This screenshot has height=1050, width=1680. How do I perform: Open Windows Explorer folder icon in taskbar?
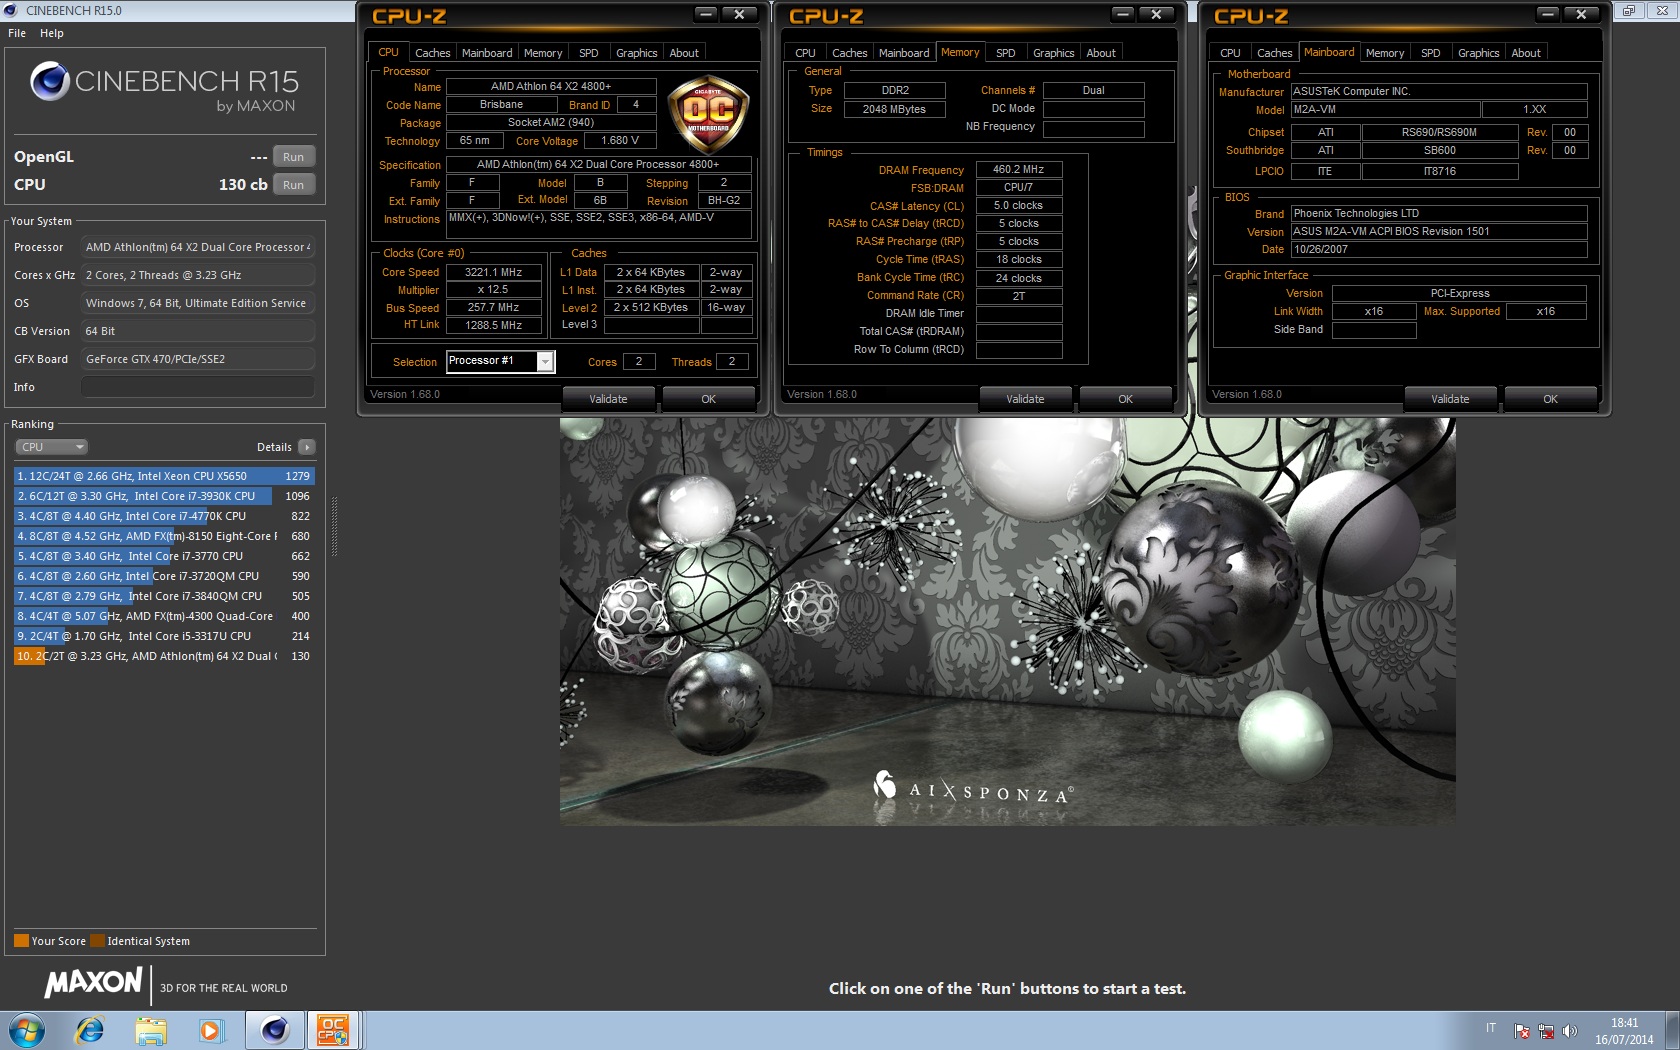[151, 1030]
